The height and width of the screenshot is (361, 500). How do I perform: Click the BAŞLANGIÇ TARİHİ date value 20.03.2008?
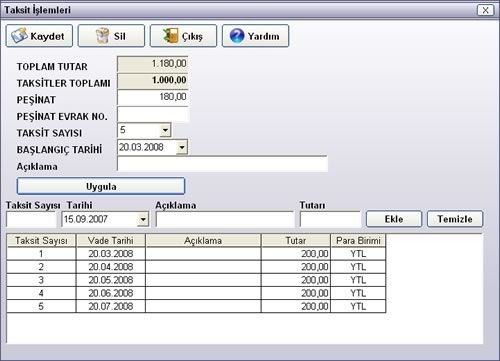pyautogui.click(x=141, y=147)
